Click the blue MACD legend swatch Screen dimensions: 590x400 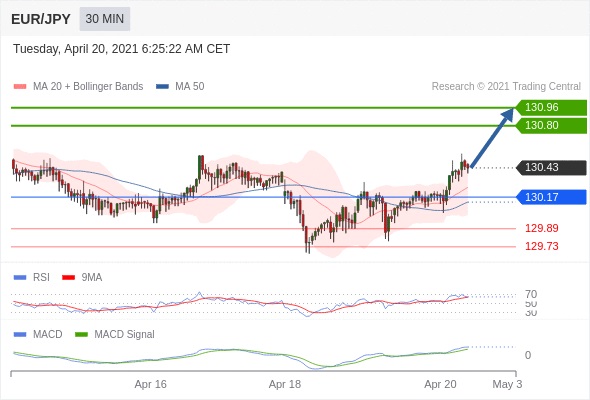point(20,335)
